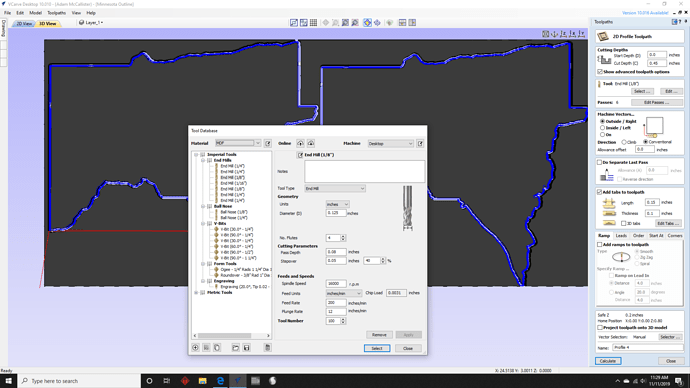Click Remove button in Tool Database
690x388 pixels.
(379, 335)
